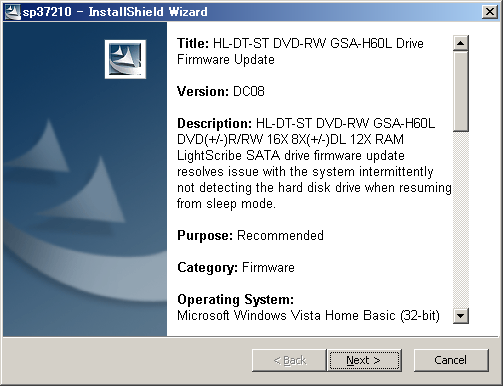Click the Operating System label
The image size is (503, 386).
tap(235, 300)
